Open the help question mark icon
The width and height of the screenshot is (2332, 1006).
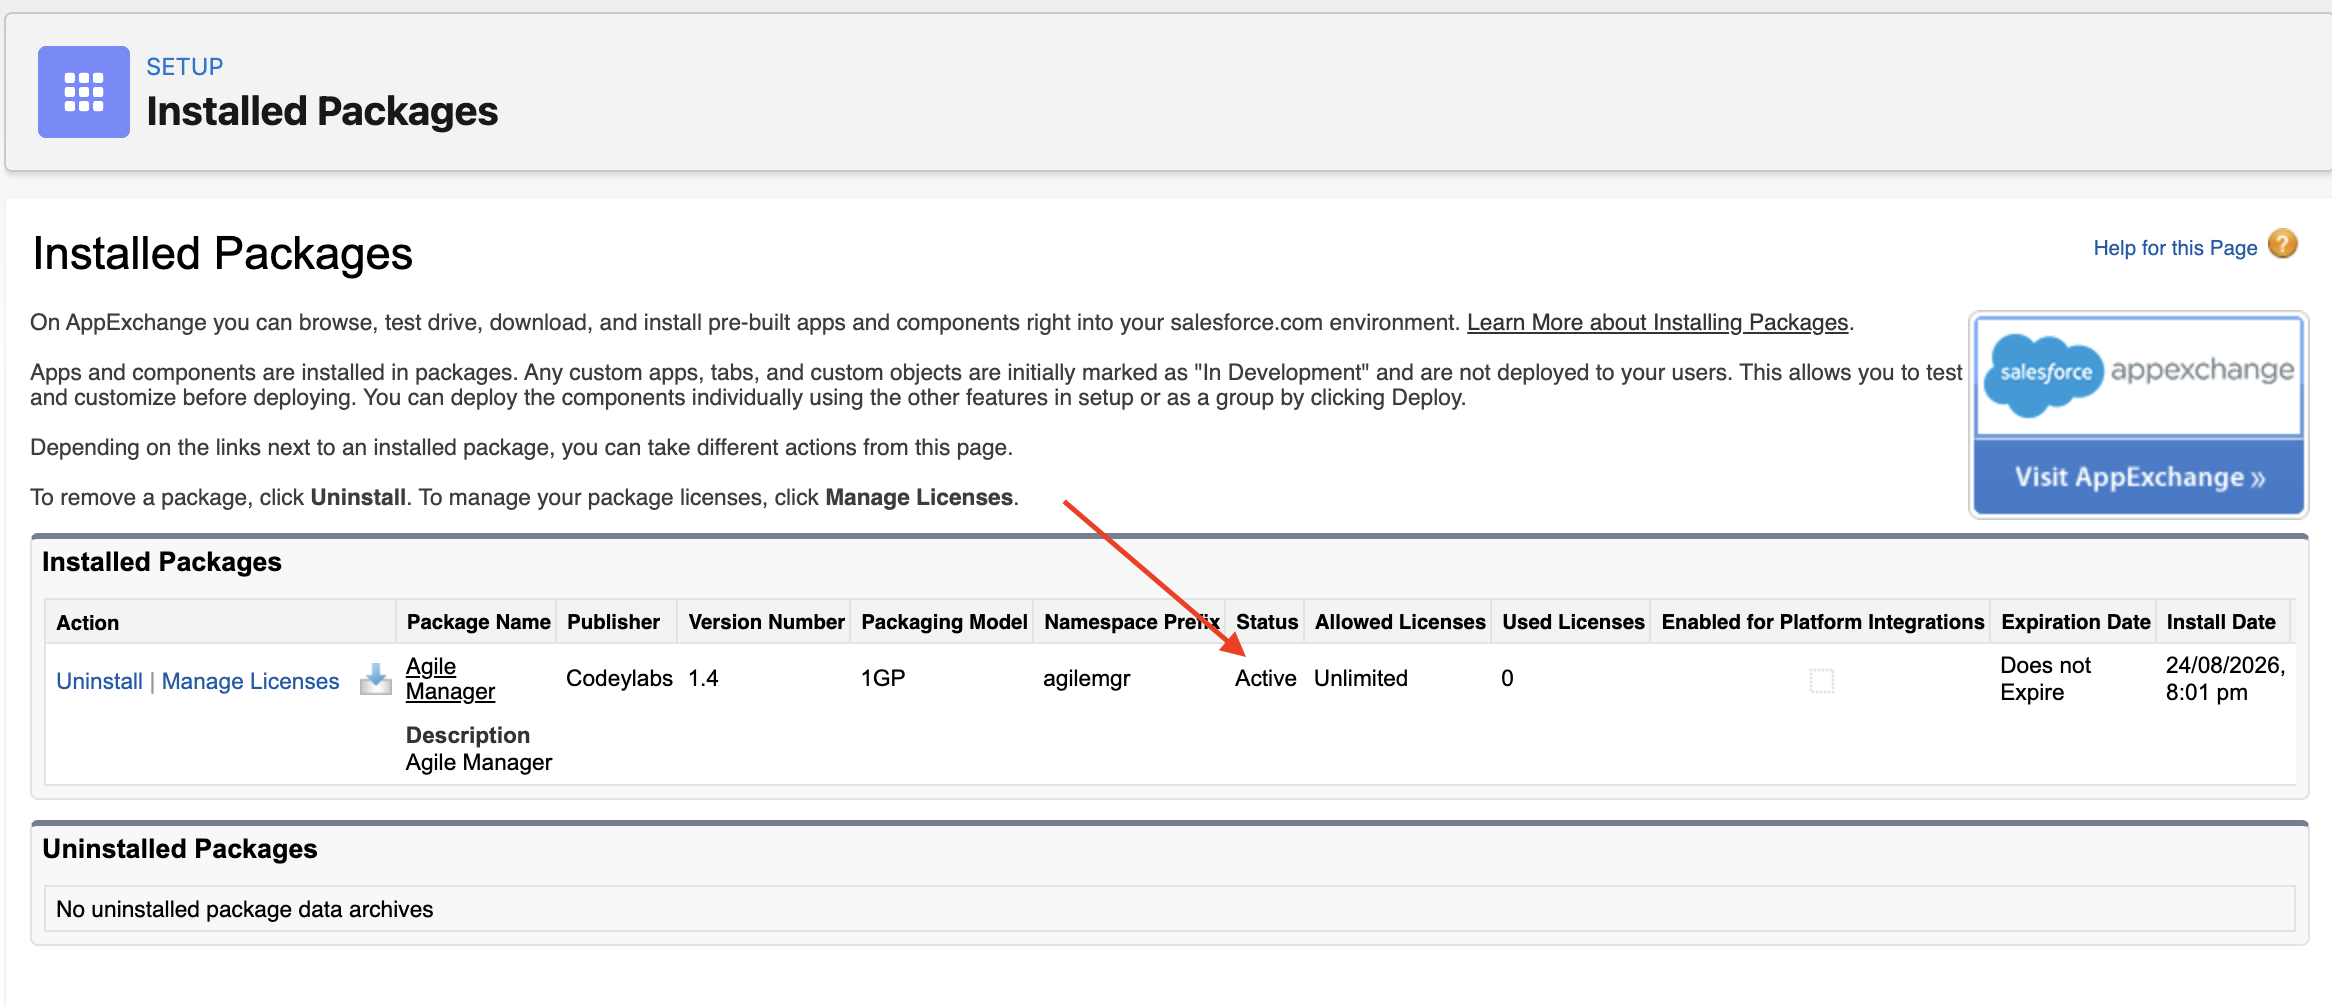pyautogui.click(x=2283, y=244)
